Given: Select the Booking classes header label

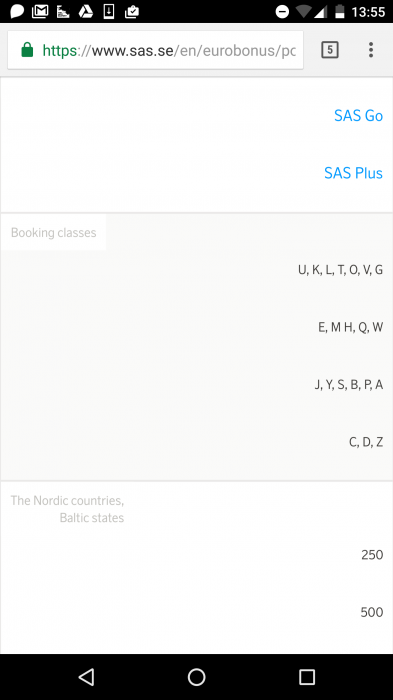Looking at the screenshot, I should coord(54,233).
